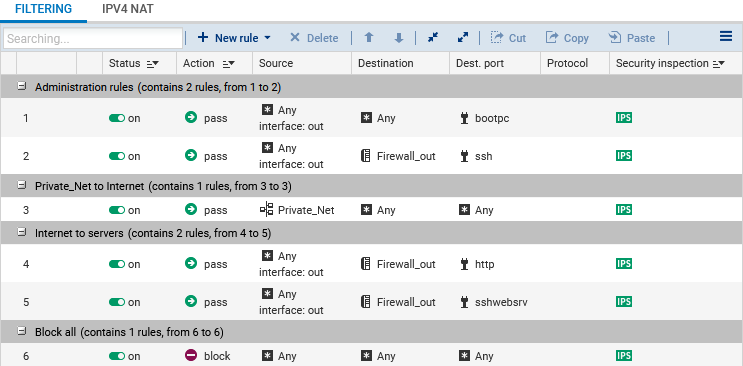Click Any destination icon in rule 1
743x366 pixels.
pyautogui.click(x=366, y=118)
